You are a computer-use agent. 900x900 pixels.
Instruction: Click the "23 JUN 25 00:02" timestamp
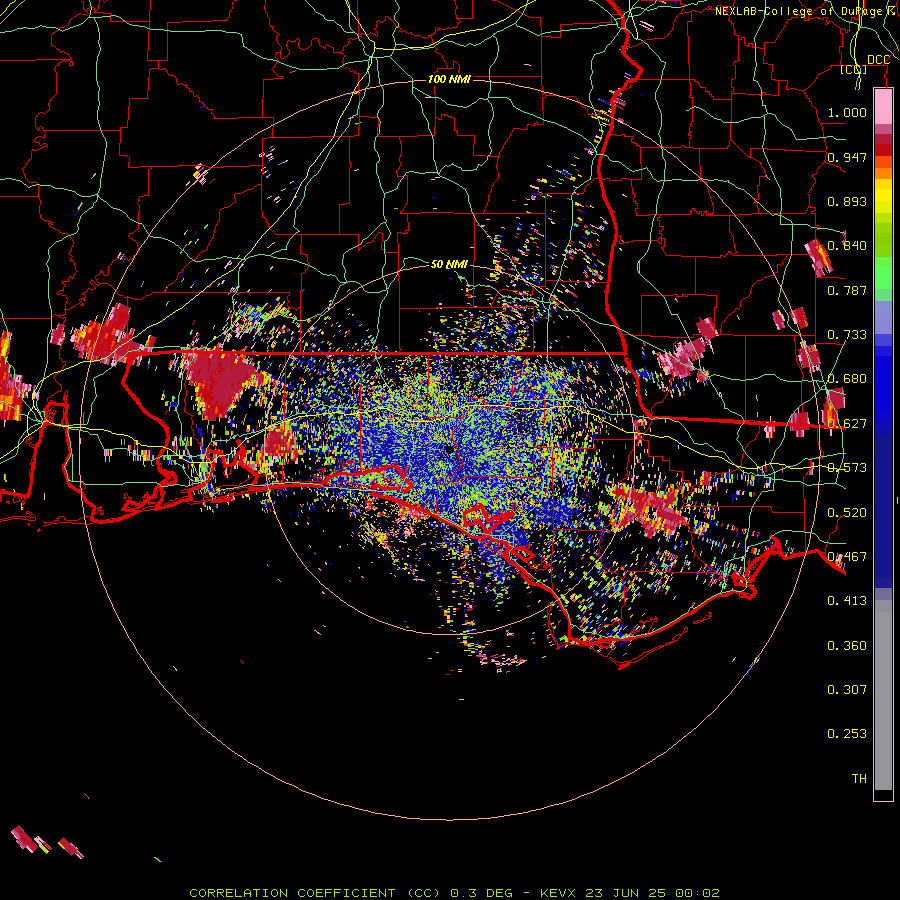(x=652, y=893)
